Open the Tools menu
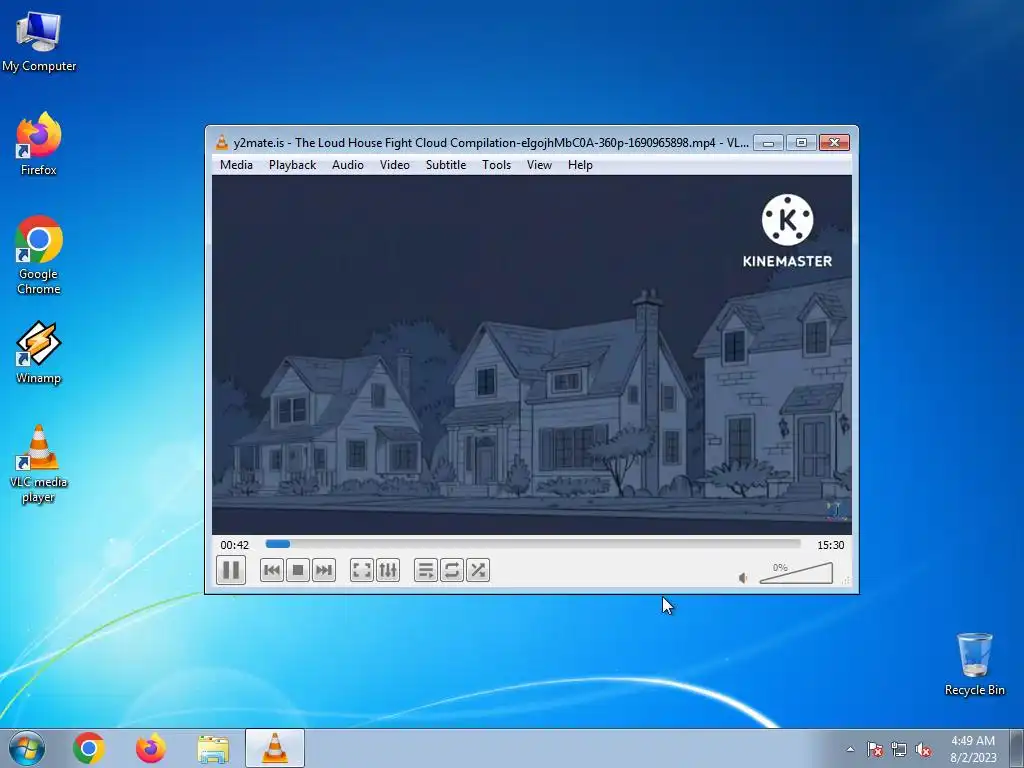 pos(496,165)
